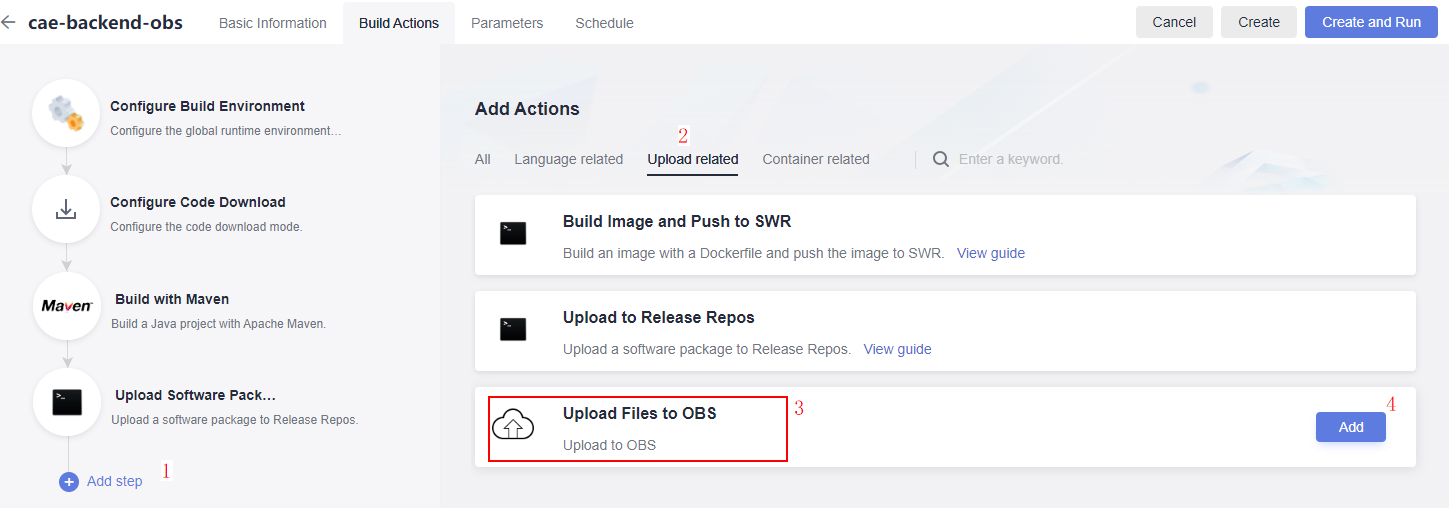Open the Upload Software Package terminal icon
Screen dimensions: 1449x508
point(66,402)
